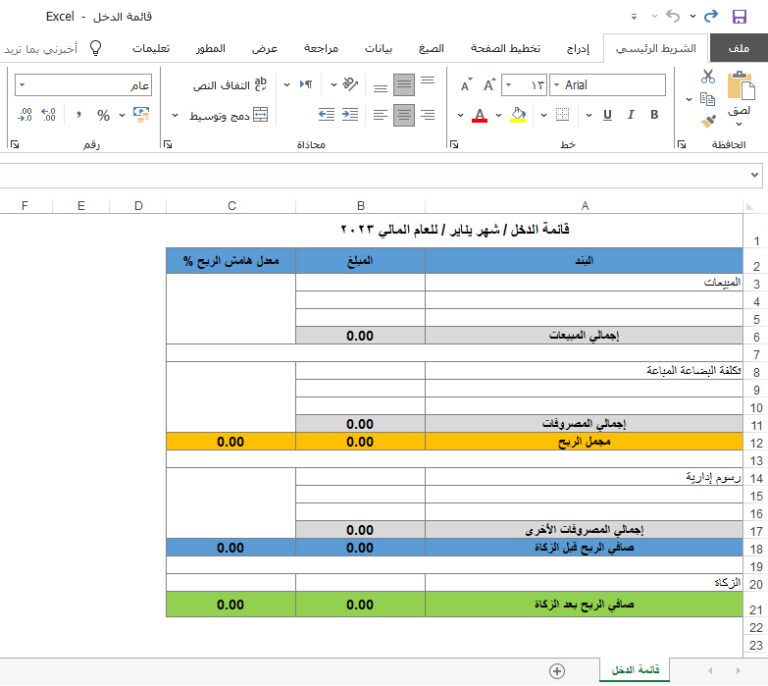Click the Accounting number format icon
The image size is (768, 686).
(x=141, y=115)
